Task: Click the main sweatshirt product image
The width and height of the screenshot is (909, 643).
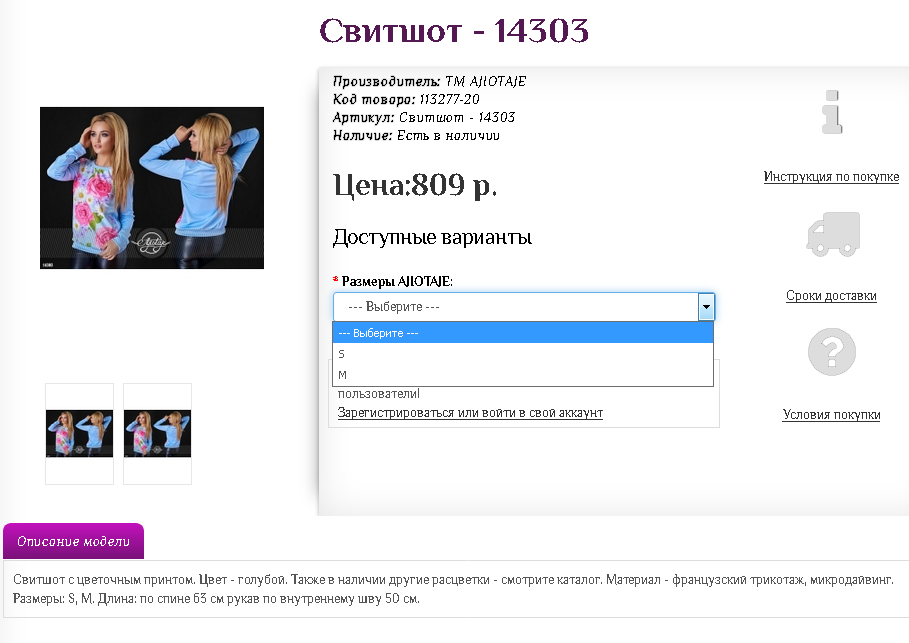Action: point(152,188)
